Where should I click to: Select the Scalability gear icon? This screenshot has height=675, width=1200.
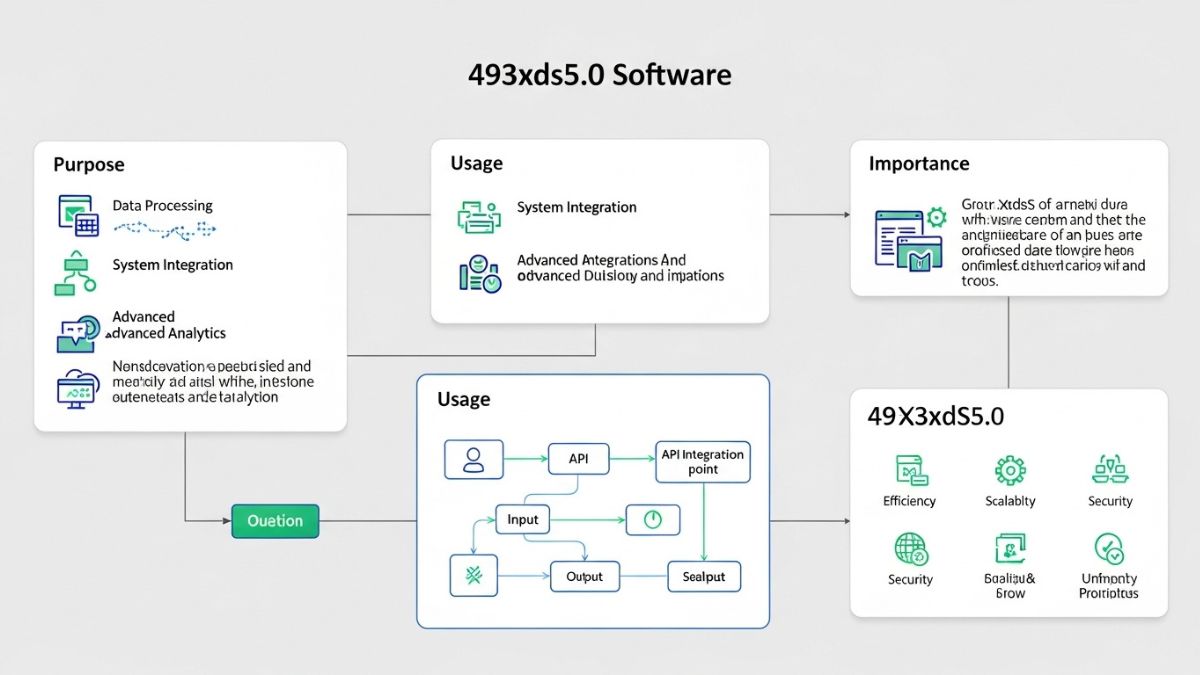(x=1009, y=470)
